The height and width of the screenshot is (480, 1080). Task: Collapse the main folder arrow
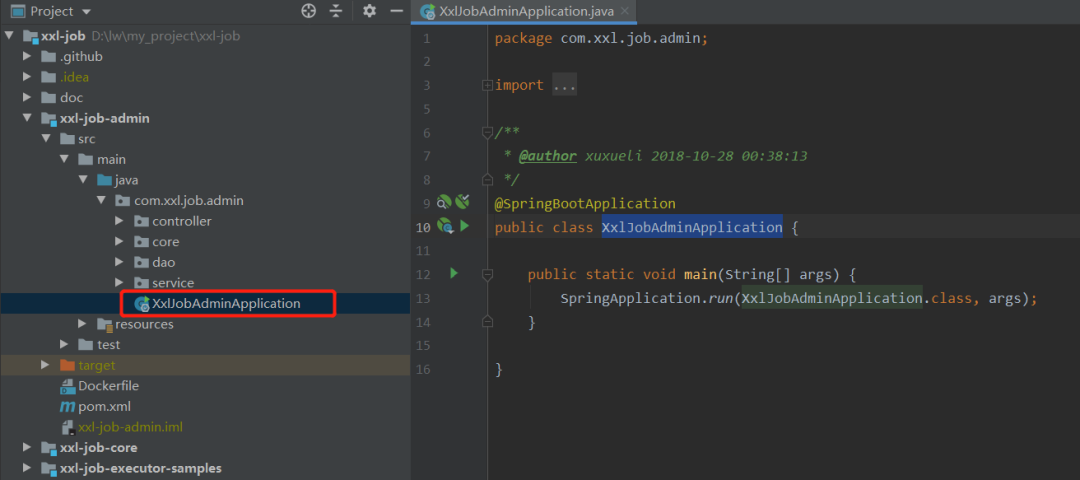click(64, 160)
